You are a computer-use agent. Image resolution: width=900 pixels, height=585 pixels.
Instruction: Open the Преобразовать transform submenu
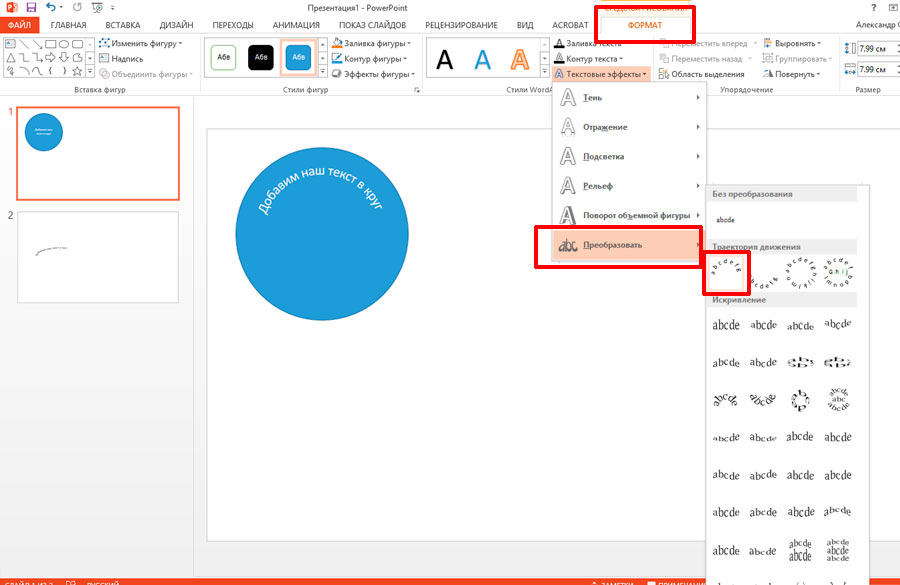point(629,245)
